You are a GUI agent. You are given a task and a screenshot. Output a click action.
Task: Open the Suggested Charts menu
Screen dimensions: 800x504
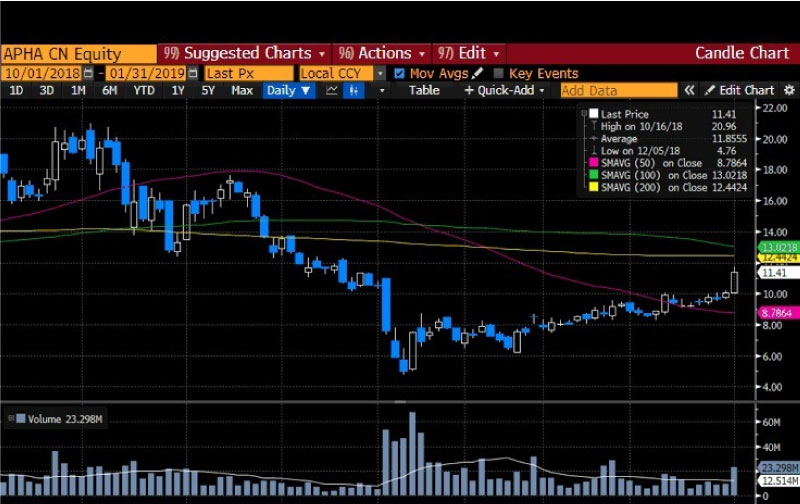point(244,53)
